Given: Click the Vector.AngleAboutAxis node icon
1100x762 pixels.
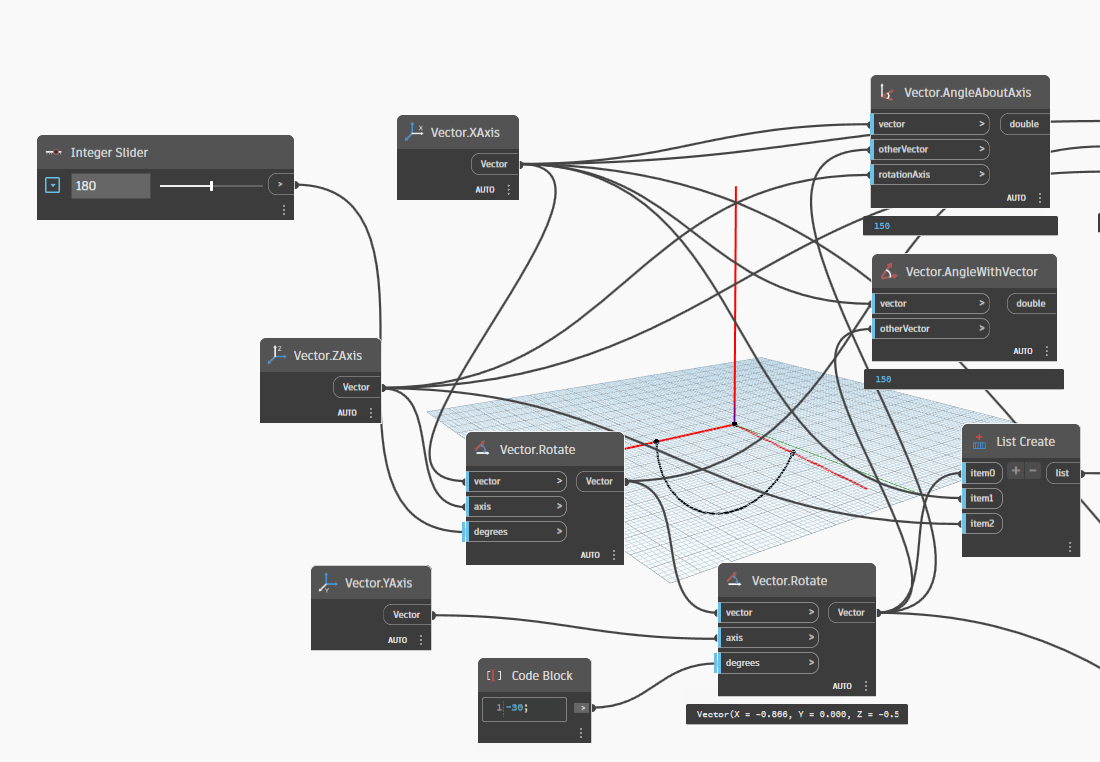Looking at the screenshot, I should click(x=887, y=92).
